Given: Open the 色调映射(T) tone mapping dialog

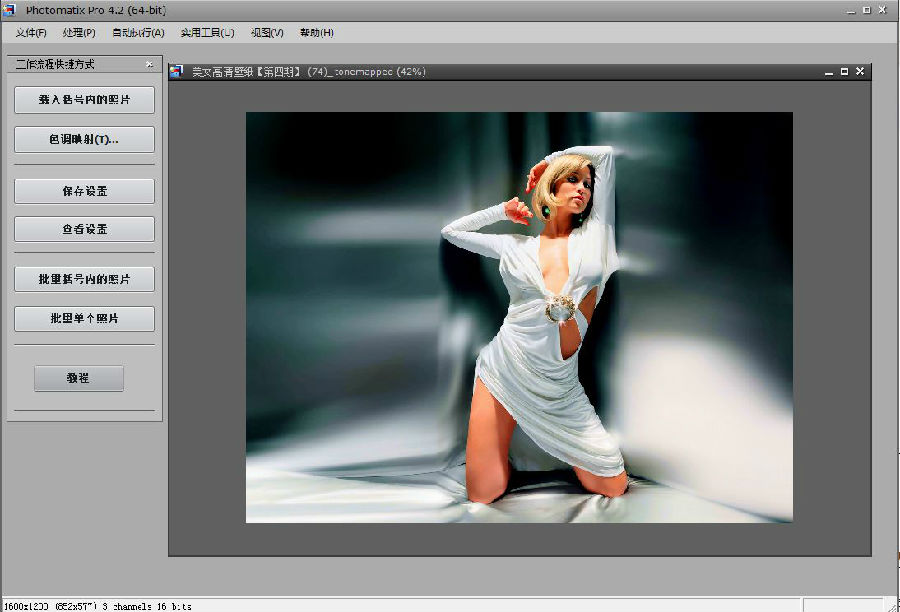Looking at the screenshot, I should click(x=83, y=139).
